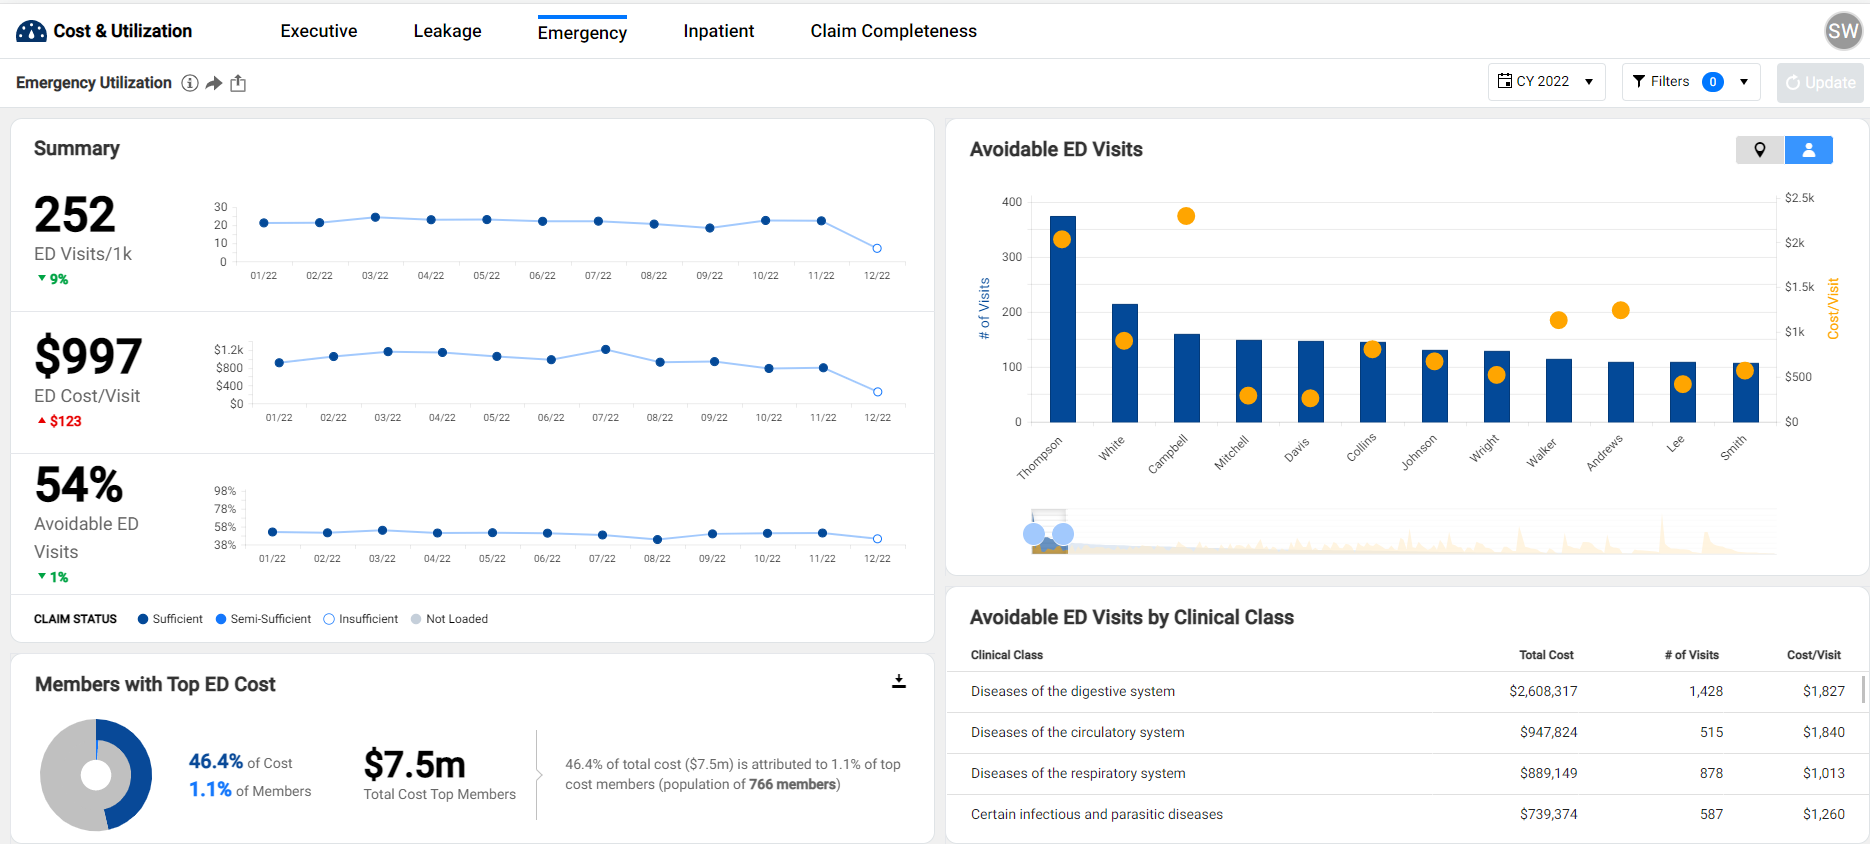The width and height of the screenshot is (1870, 844).
Task: Download the Members with Top ED Cost data
Action: click(x=898, y=681)
